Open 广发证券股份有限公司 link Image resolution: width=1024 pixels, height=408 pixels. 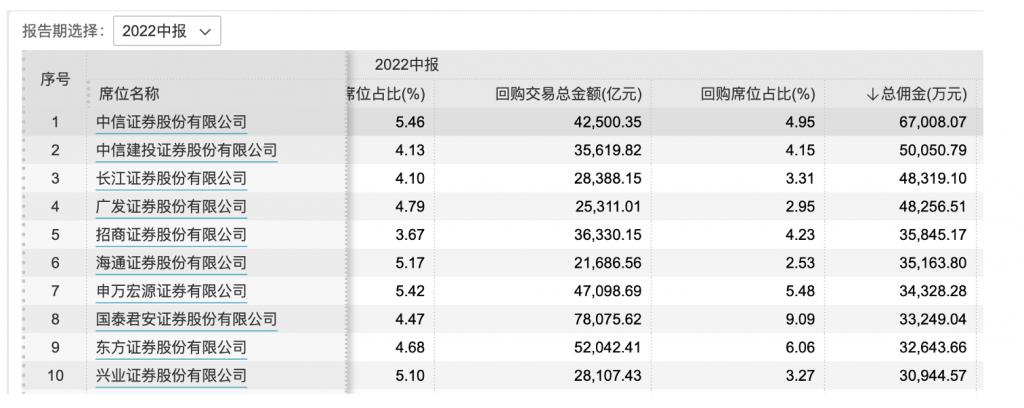click(x=171, y=207)
